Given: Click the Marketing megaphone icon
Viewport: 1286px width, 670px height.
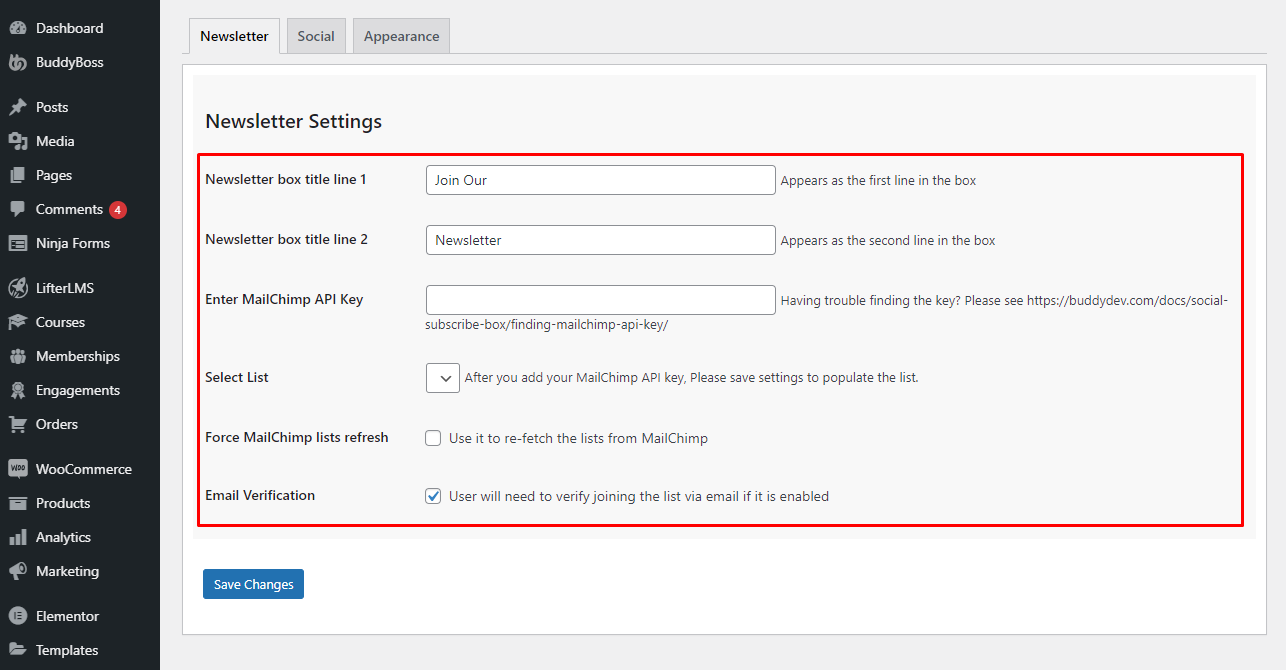Looking at the screenshot, I should 17,571.
